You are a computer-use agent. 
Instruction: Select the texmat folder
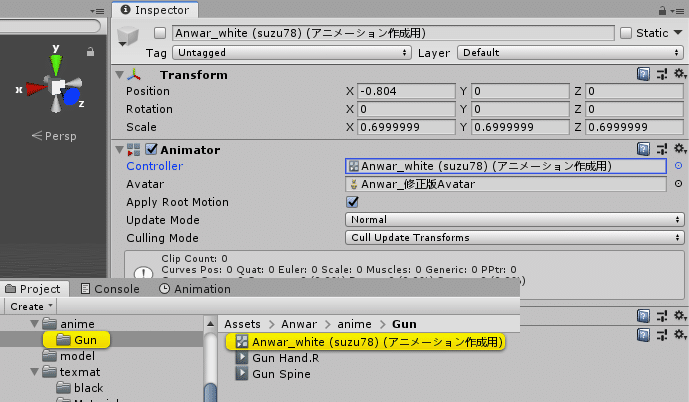(x=71, y=372)
